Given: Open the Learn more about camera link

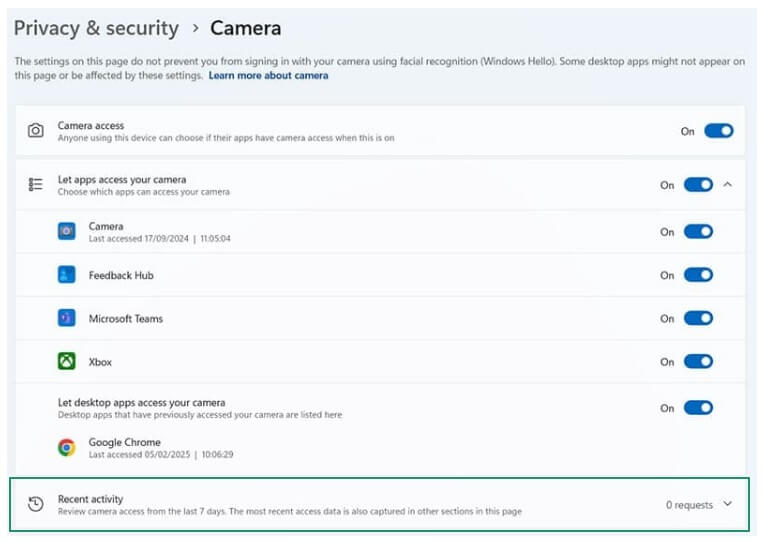Looking at the screenshot, I should coord(268,76).
